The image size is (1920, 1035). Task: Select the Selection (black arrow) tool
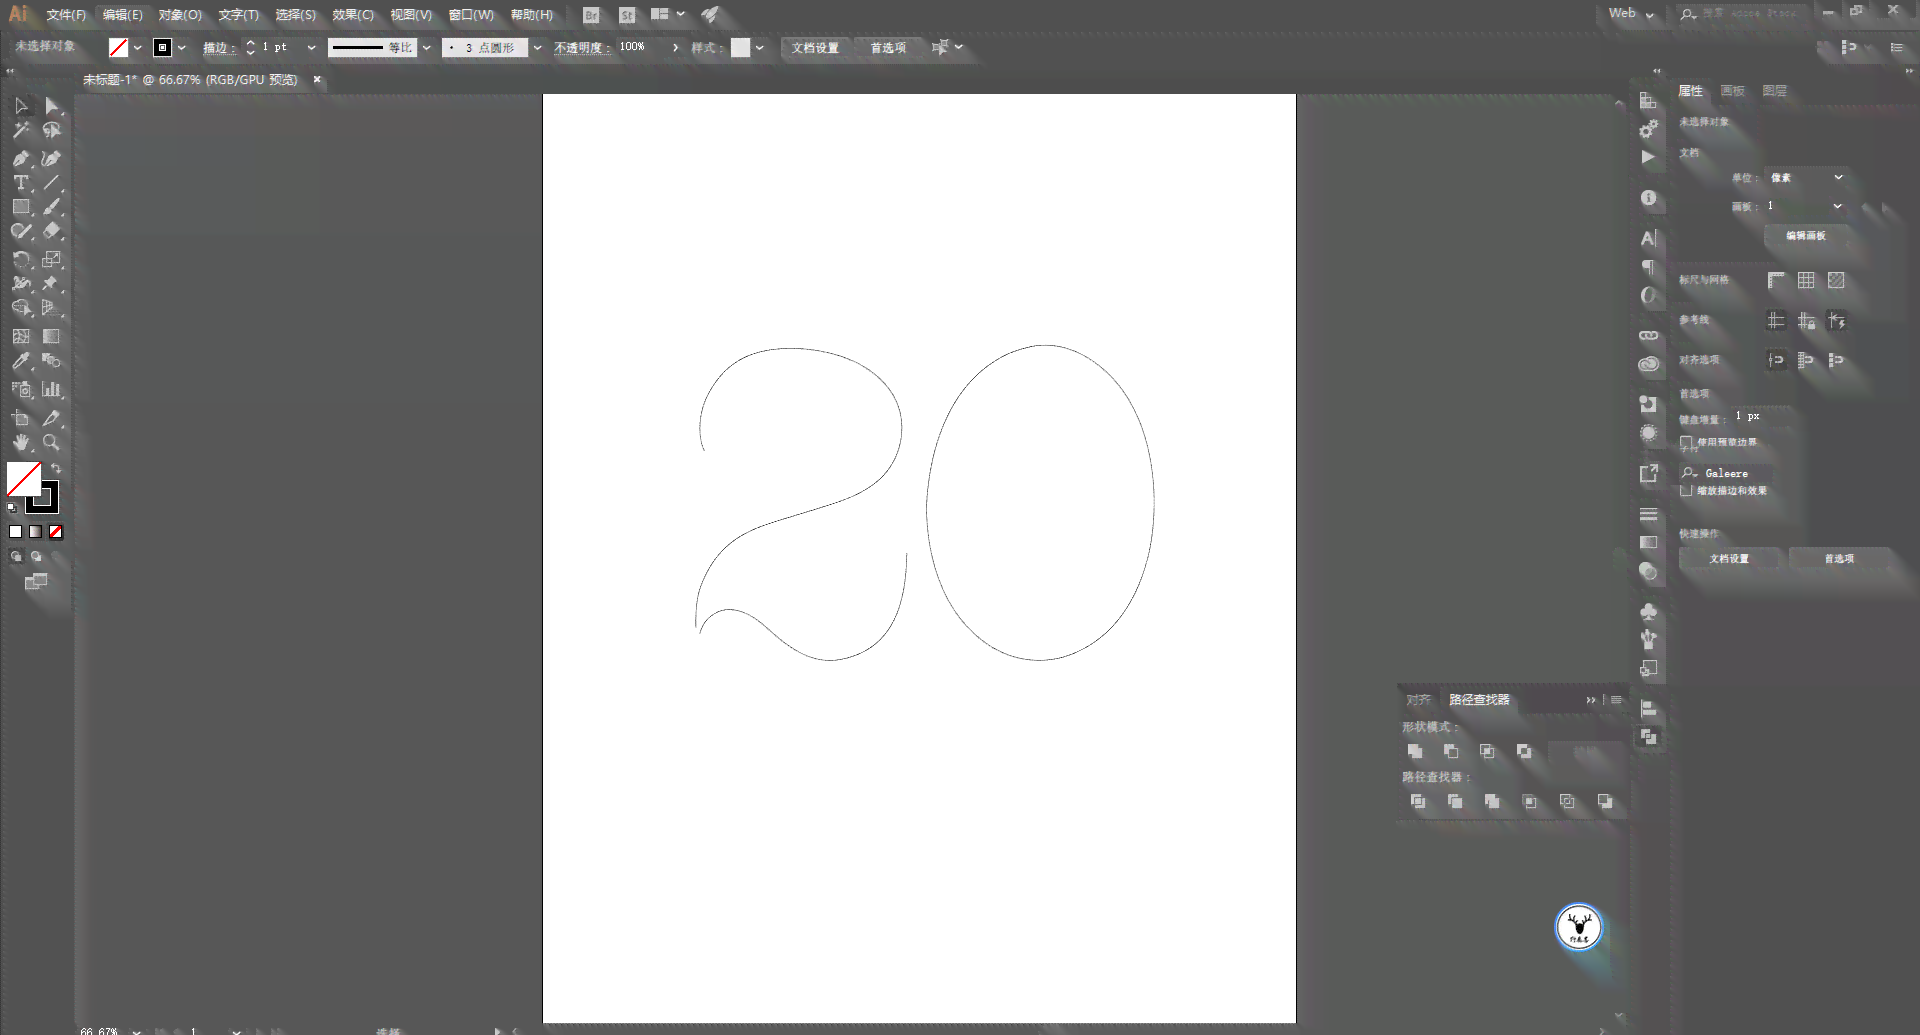pos(21,106)
